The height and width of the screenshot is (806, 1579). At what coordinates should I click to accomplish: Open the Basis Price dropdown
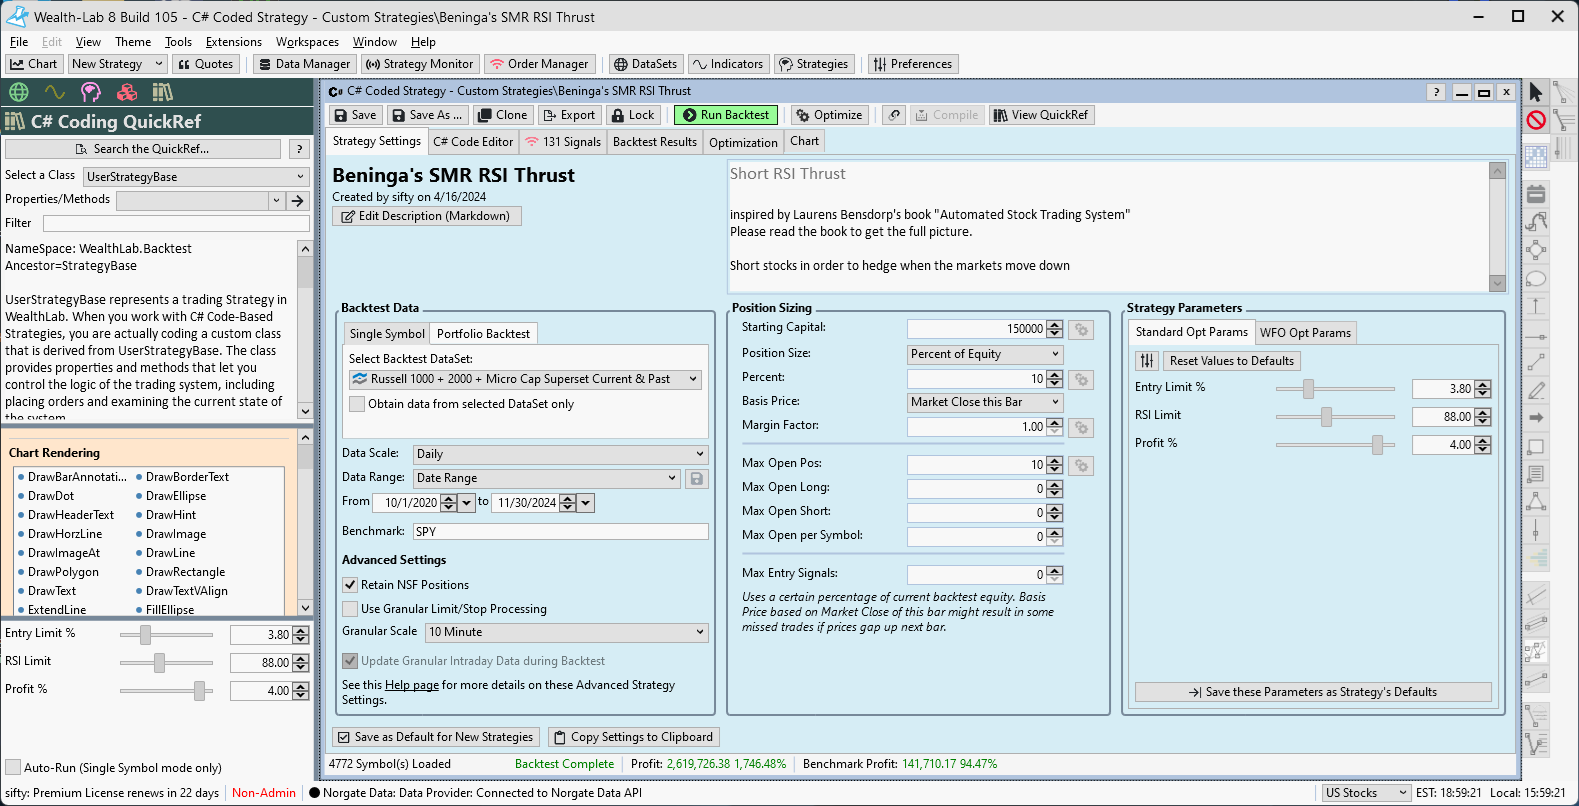[x=985, y=402]
